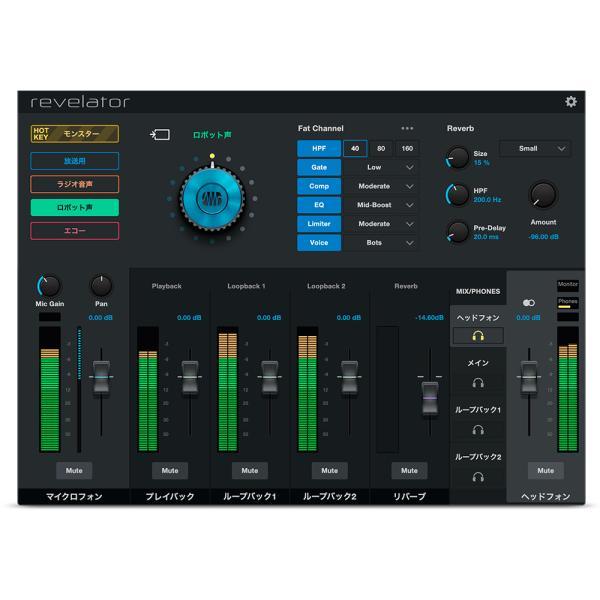Select the ロボット声 preset button
This screenshot has width=600, height=600.
pos(75,207)
